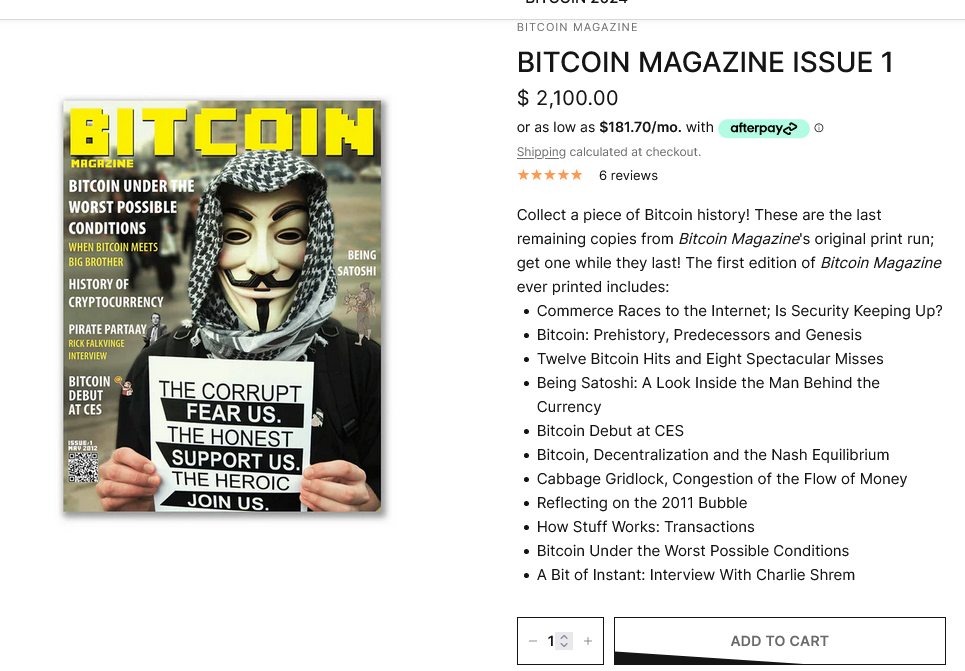
Task: Add the magazine to cart
Action: click(x=780, y=641)
